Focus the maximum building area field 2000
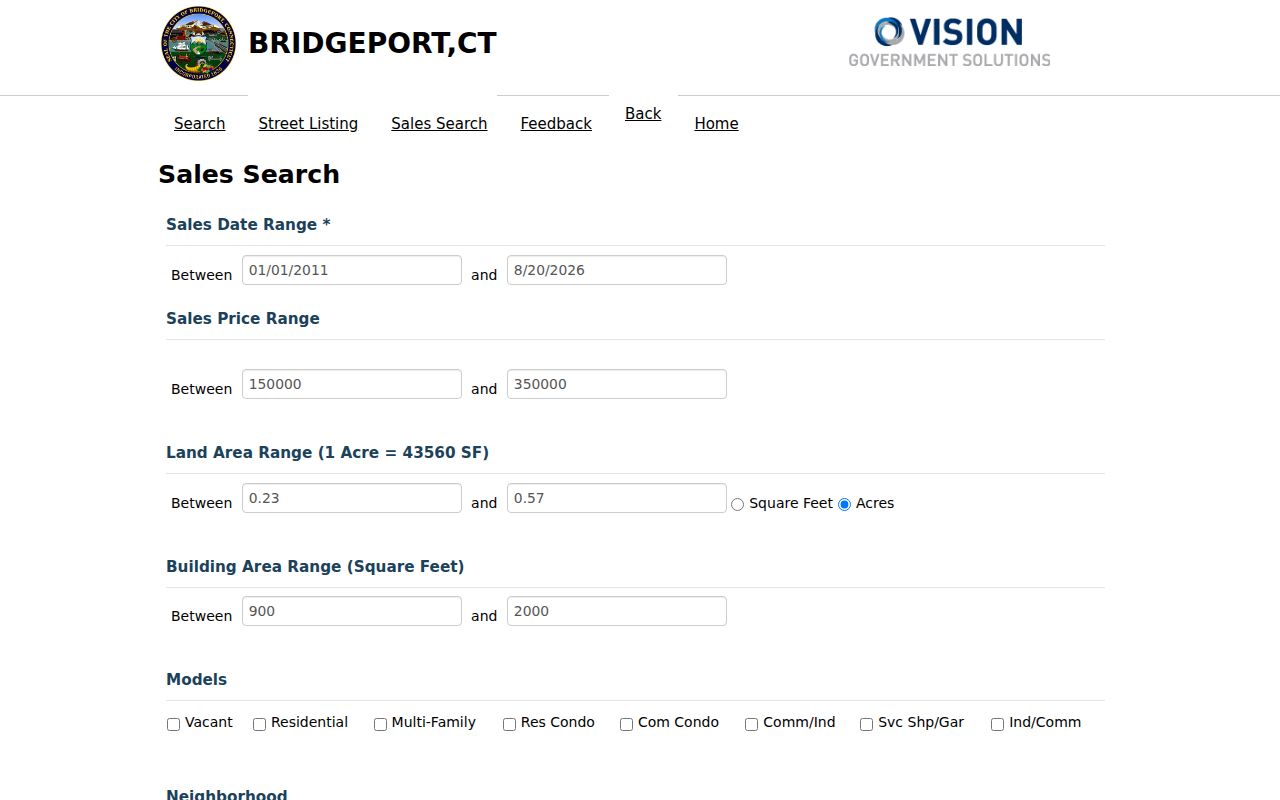The image size is (1280, 800). click(617, 611)
